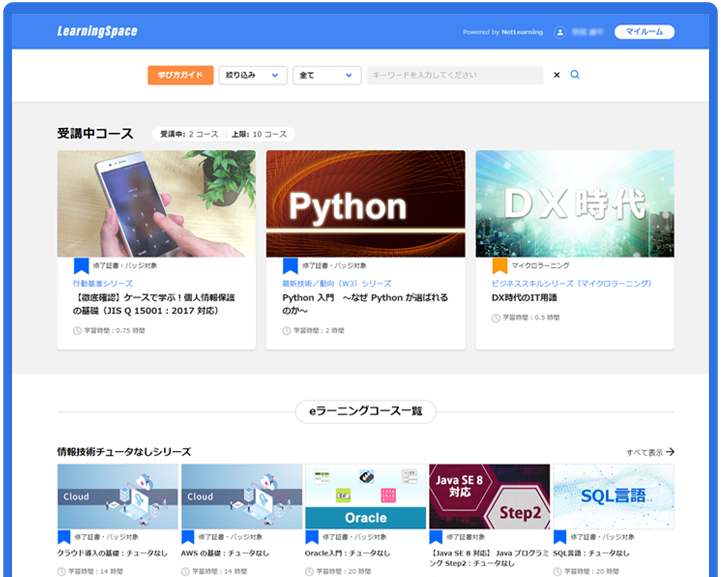Viewport: 721px width, 577px height.
Task: Click the magnifier search icon
Action: [x=575, y=74]
